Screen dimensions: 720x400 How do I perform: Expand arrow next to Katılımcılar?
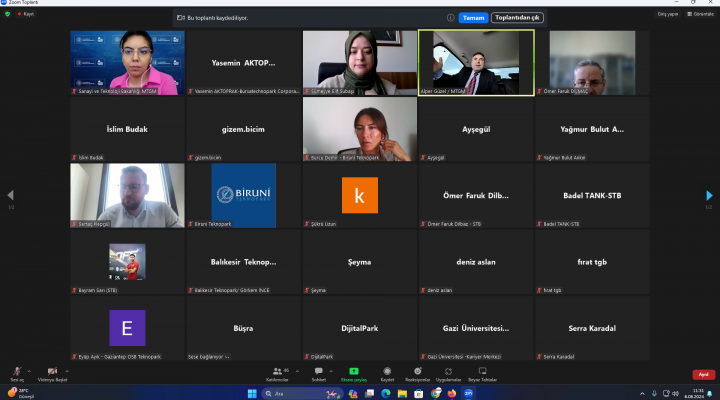click(297, 371)
